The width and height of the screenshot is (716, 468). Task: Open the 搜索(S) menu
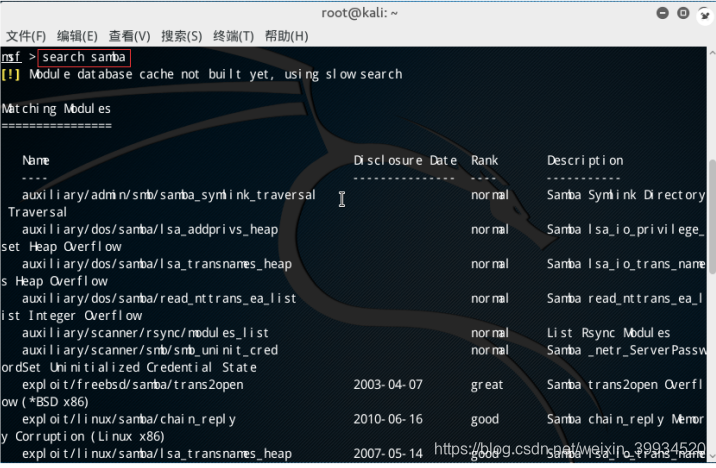[181, 36]
